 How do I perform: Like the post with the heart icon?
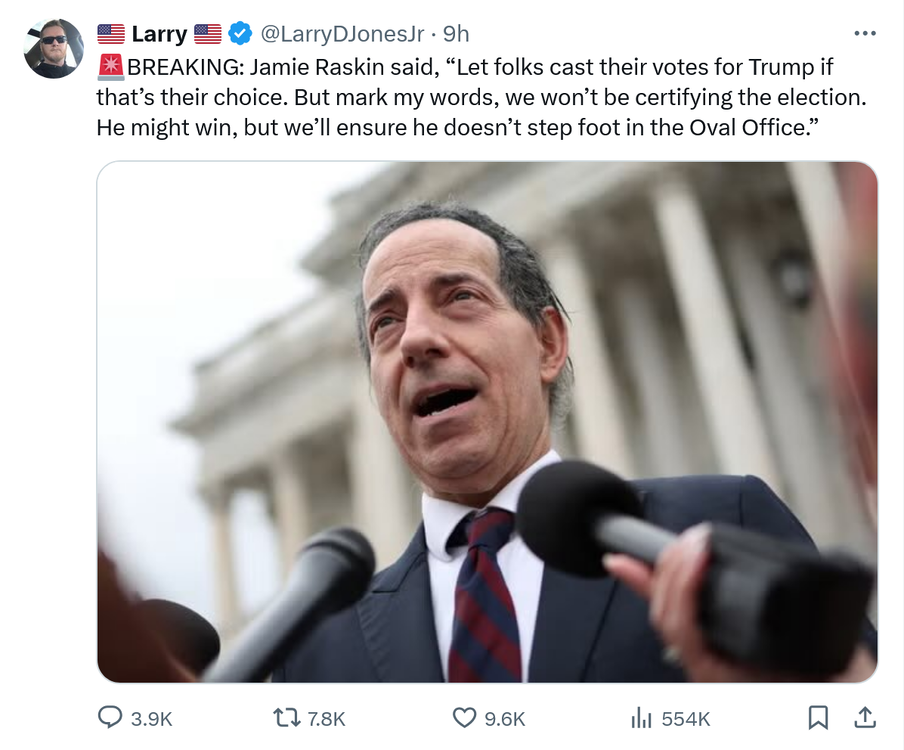464,717
